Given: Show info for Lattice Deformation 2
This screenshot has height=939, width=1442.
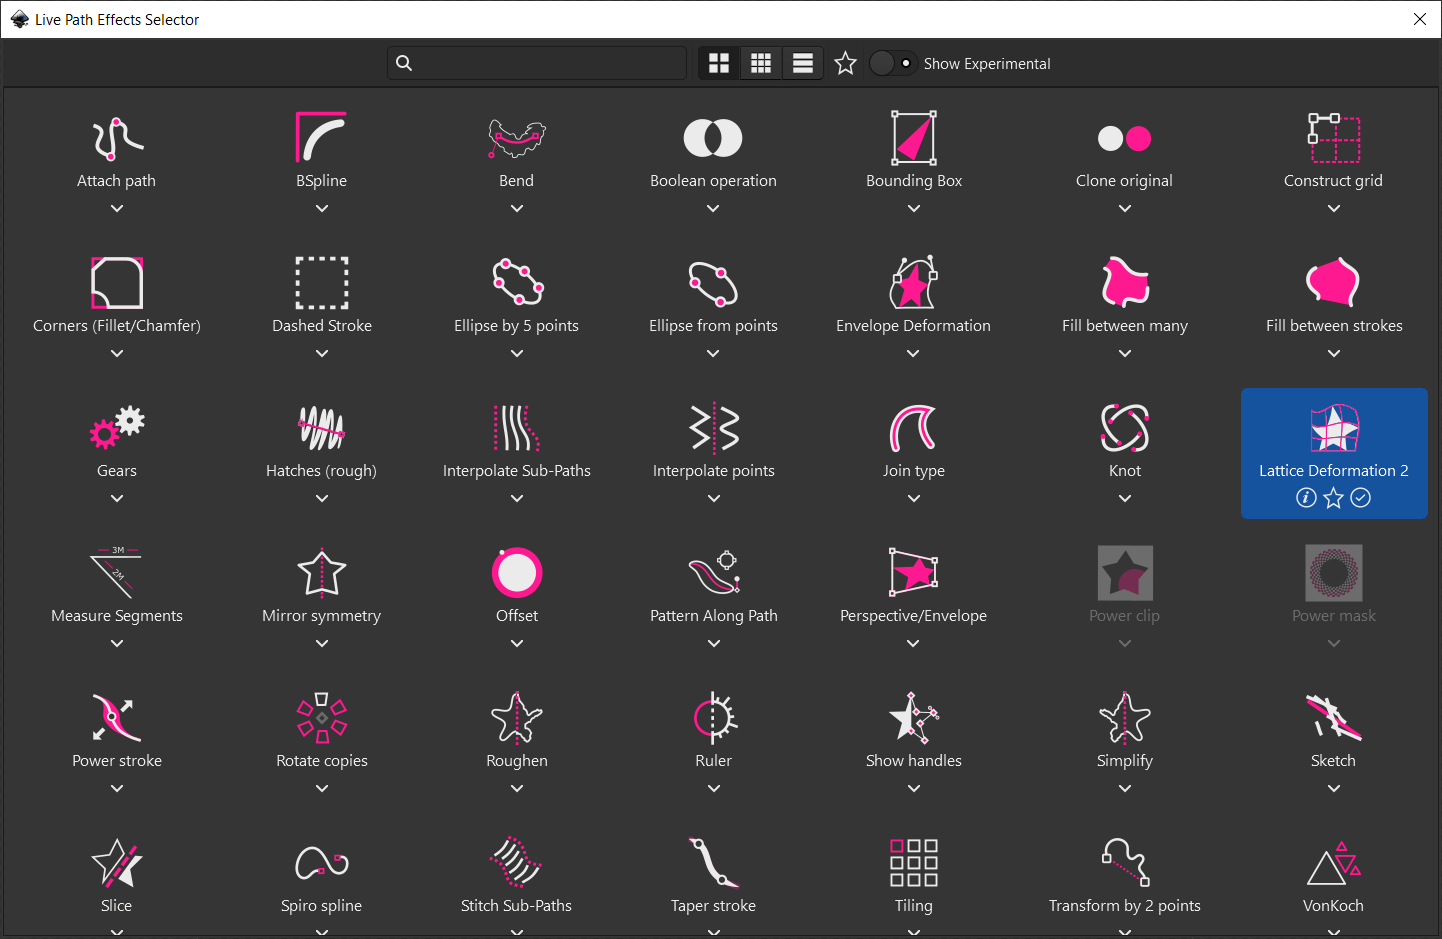Looking at the screenshot, I should tap(1306, 498).
